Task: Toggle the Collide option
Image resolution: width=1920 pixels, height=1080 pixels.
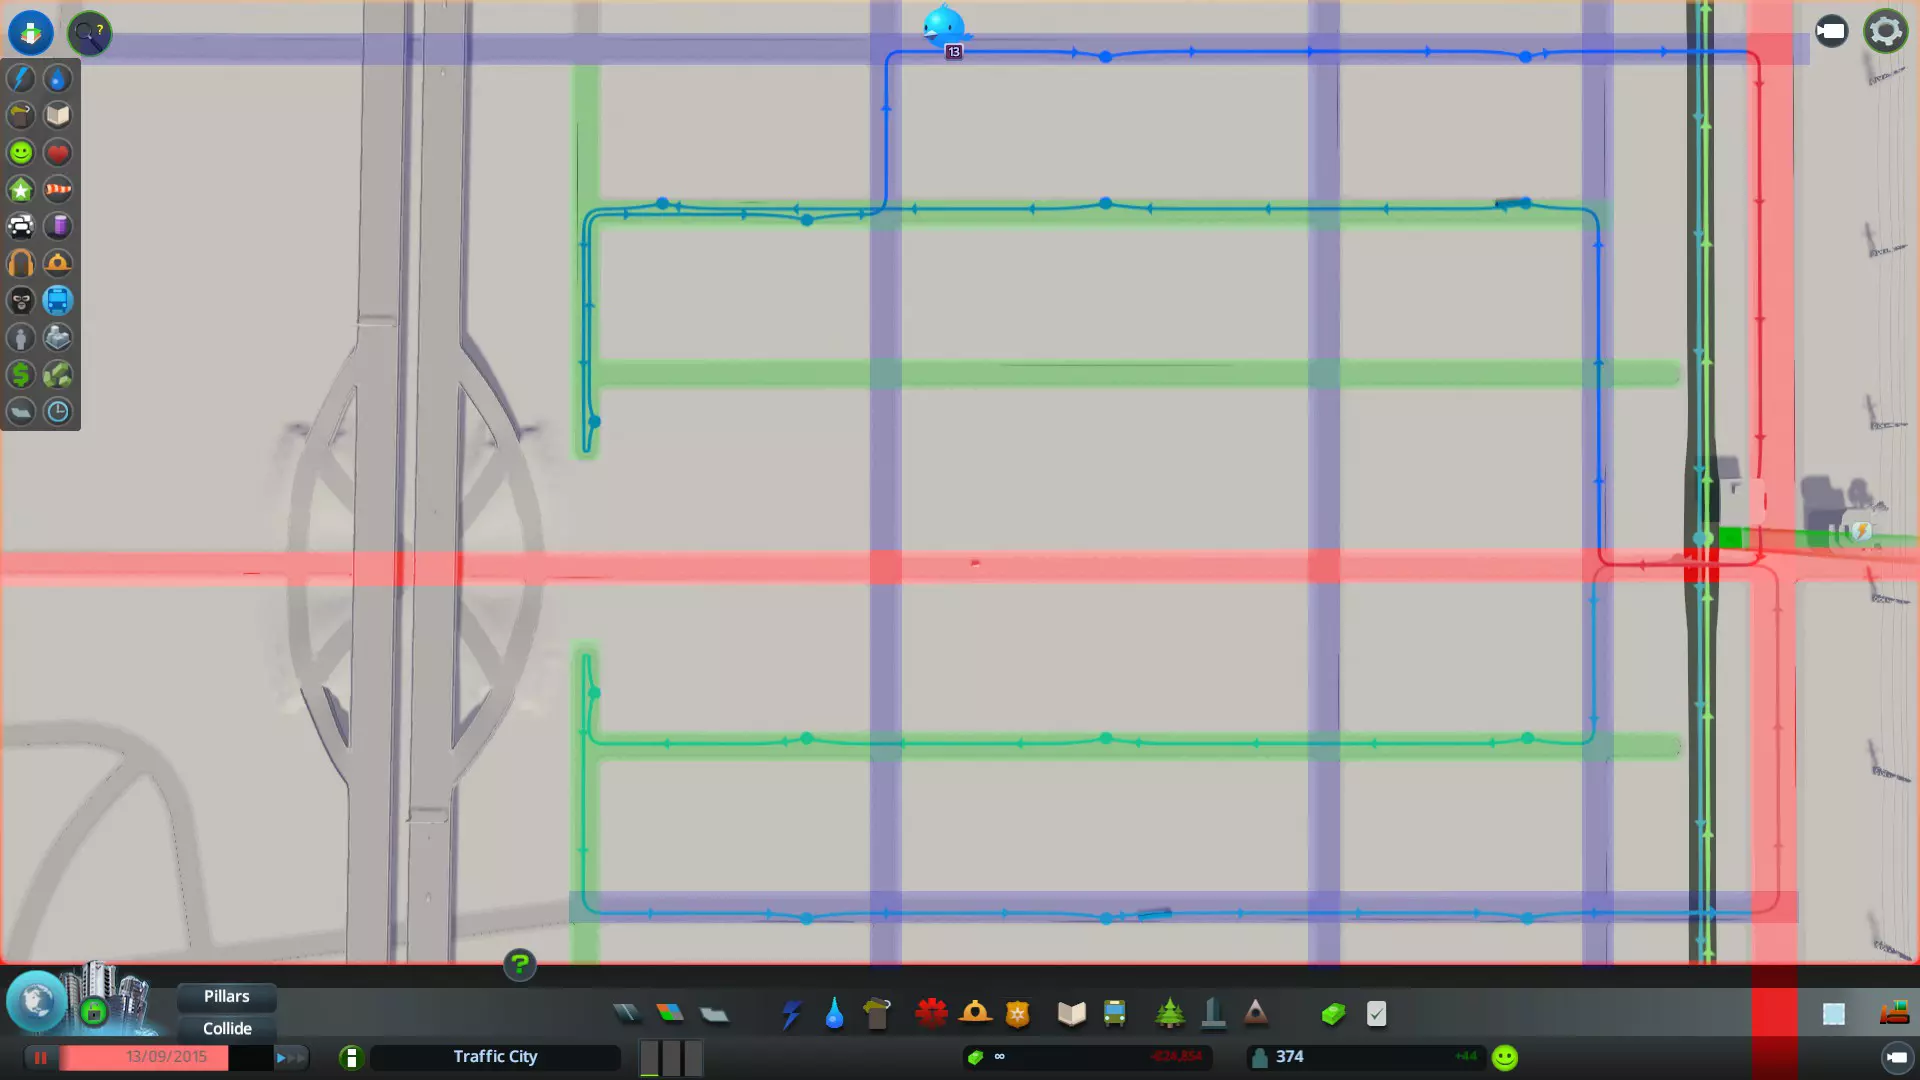Action: 227,1028
